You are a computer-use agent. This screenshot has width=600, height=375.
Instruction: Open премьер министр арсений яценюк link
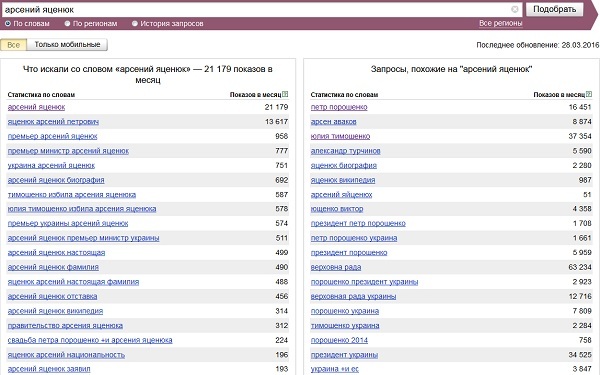point(68,151)
